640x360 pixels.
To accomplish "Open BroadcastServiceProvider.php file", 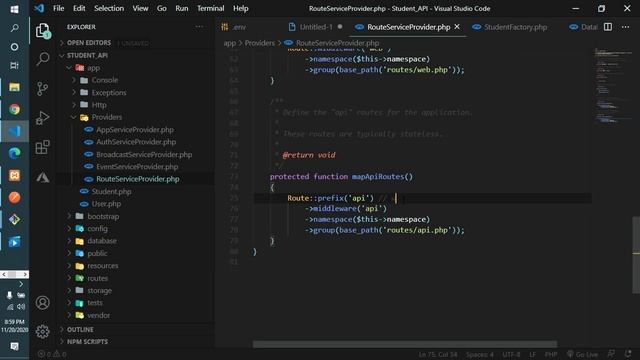I will (x=144, y=154).
